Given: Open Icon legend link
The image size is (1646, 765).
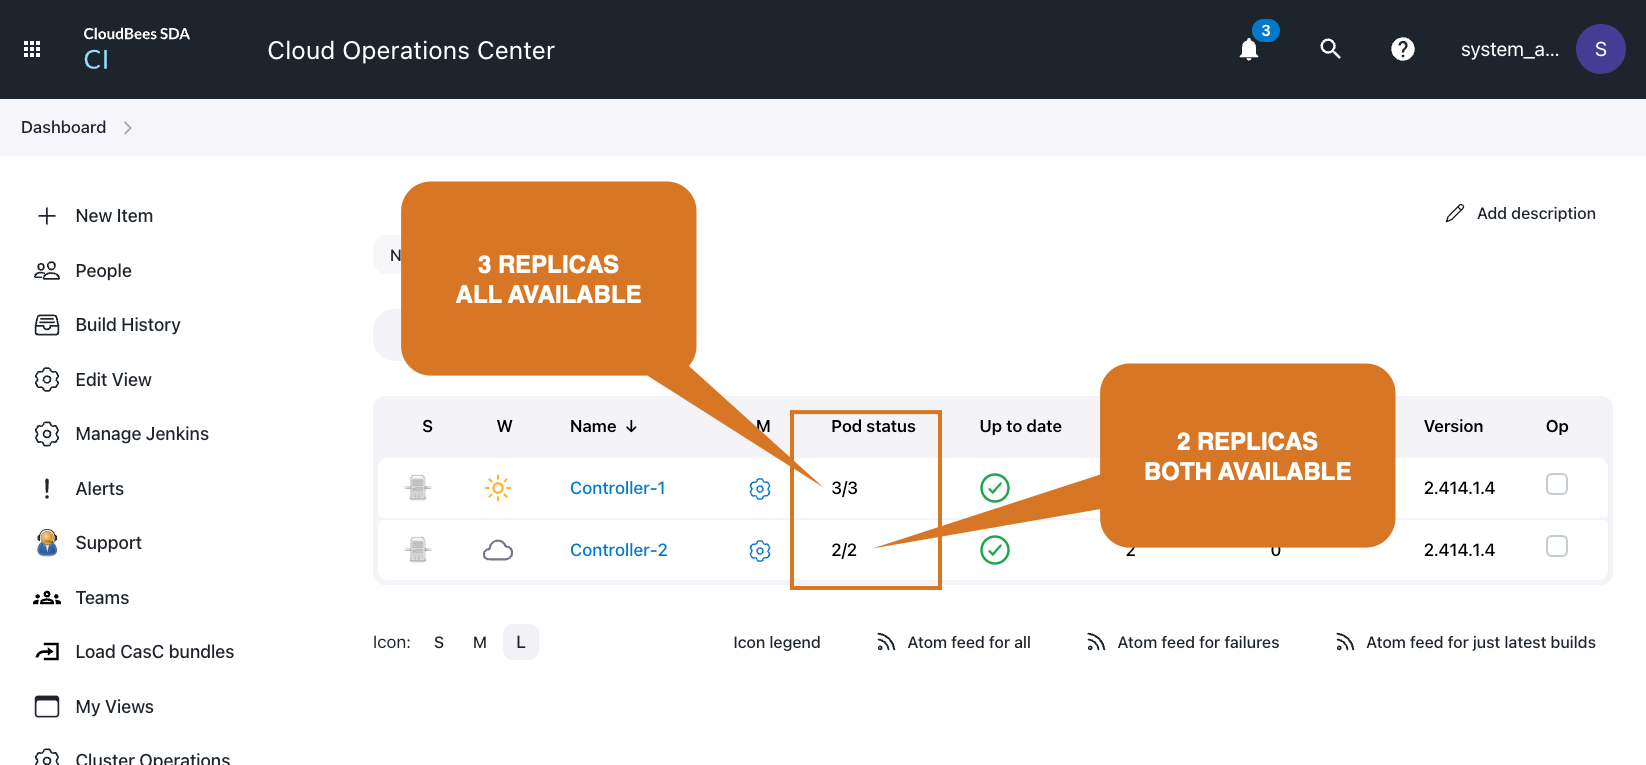Looking at the screenshot, I should click(777, 642).
